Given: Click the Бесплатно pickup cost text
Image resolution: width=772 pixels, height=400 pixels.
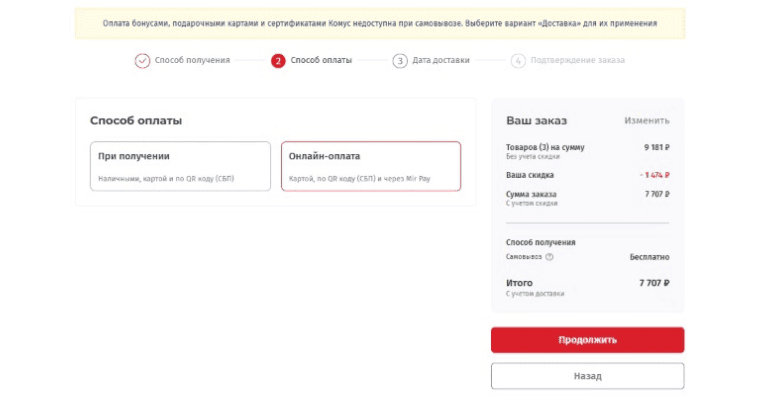Looking at the screenshot, I should 649,257.
